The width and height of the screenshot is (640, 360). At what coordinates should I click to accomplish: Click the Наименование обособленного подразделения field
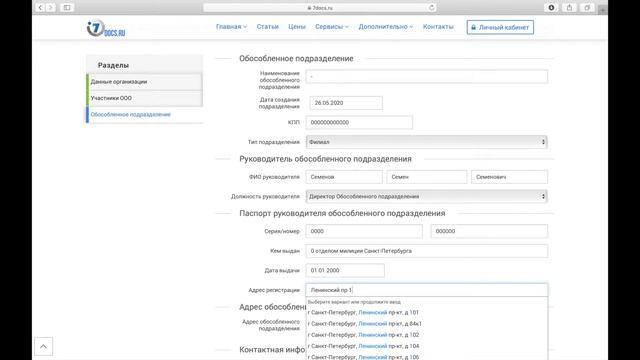(427, 76)
